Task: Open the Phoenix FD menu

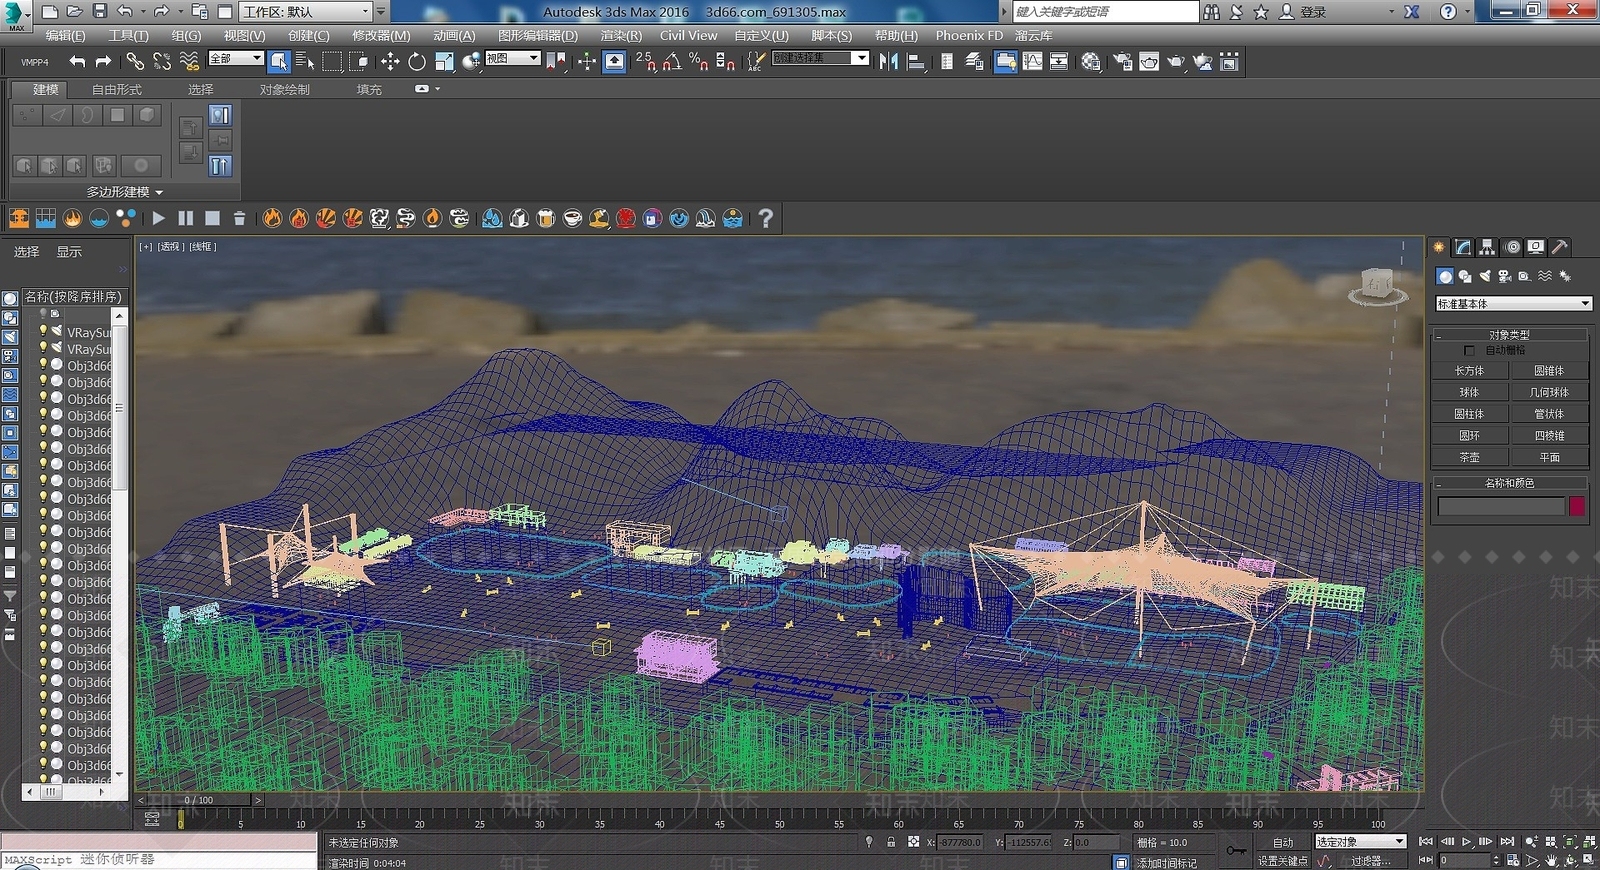Action: pyautogui.click(x=969, y=35)
